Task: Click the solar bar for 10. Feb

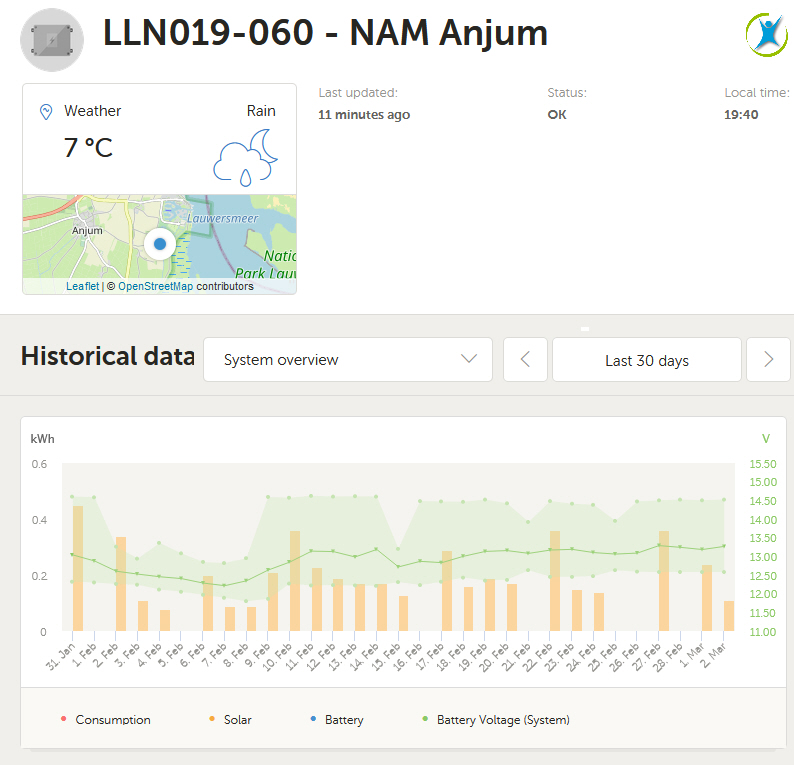Action: [295, 581]
